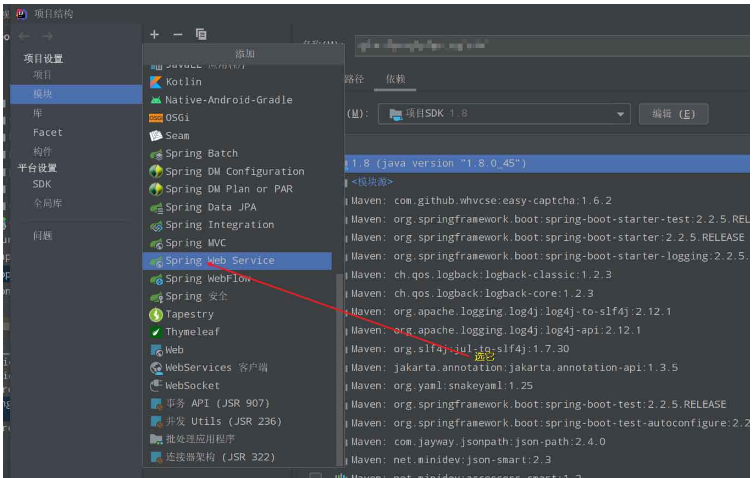Select the 1.8 java version dependency row
756x478 pixels.
point(547,164)
